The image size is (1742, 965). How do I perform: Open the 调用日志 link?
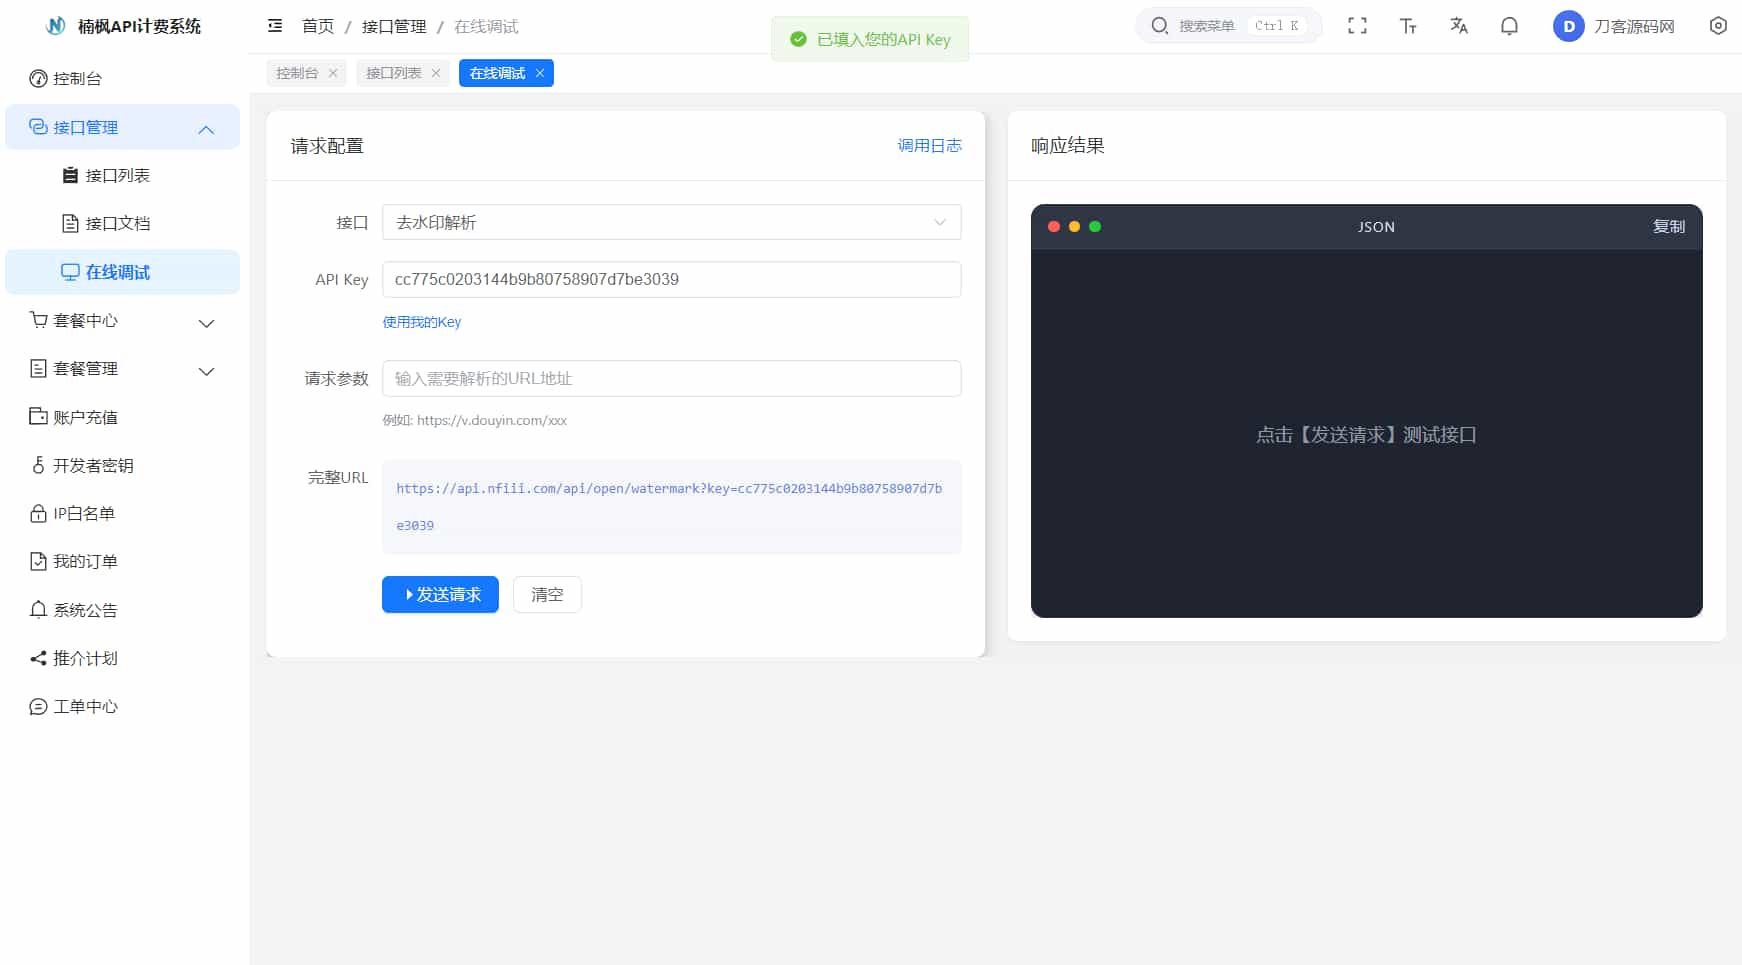click(929, 146)
